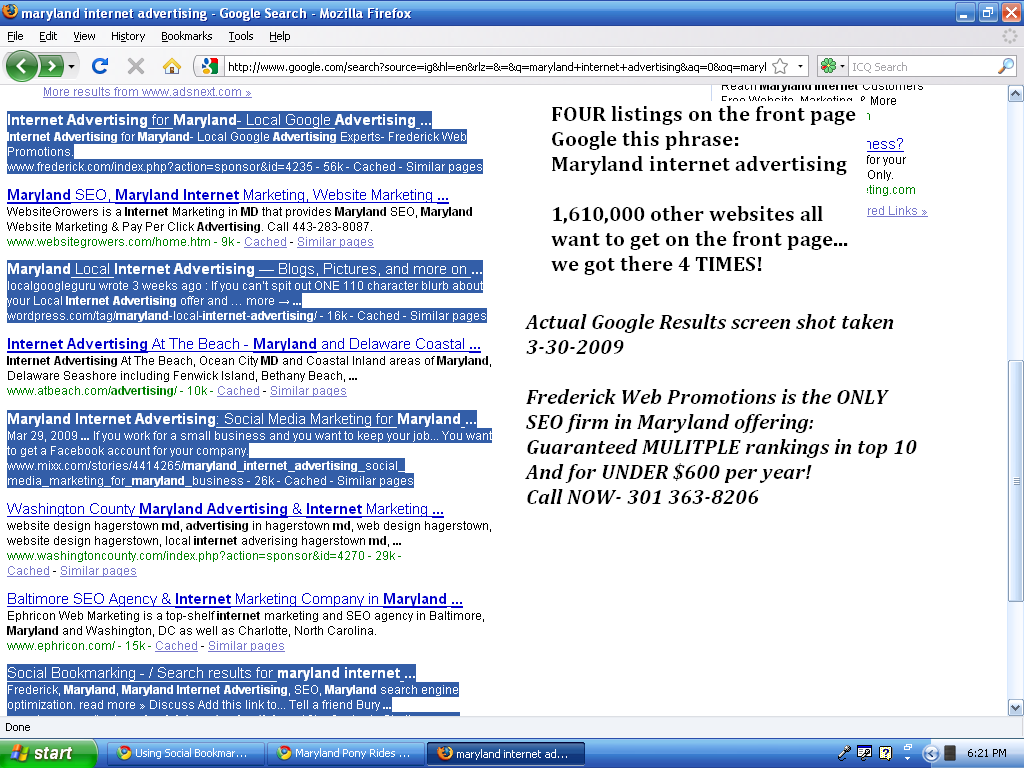
Task: Click the partly hidden 'red Links »' link
Action: pos(897,210)
